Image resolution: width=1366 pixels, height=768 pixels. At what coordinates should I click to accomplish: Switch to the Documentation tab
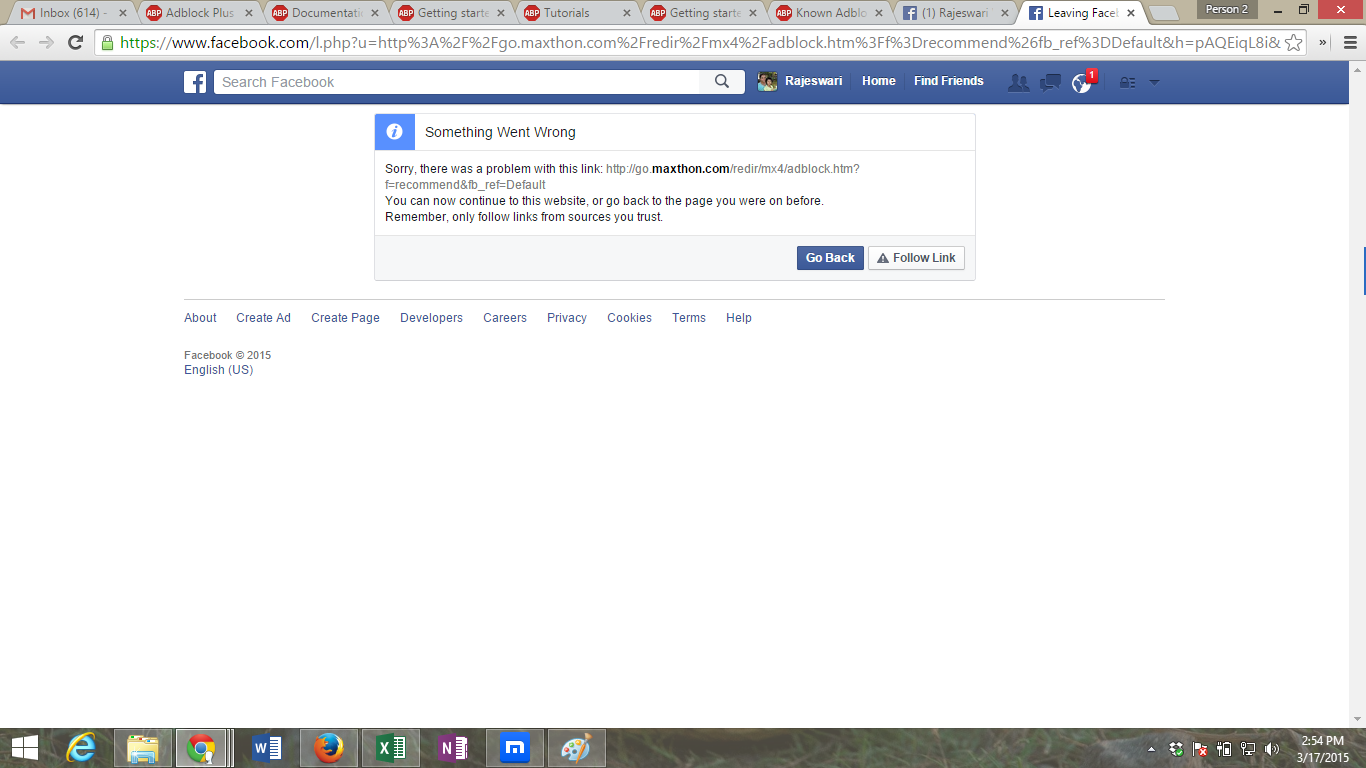click(324, 13)
